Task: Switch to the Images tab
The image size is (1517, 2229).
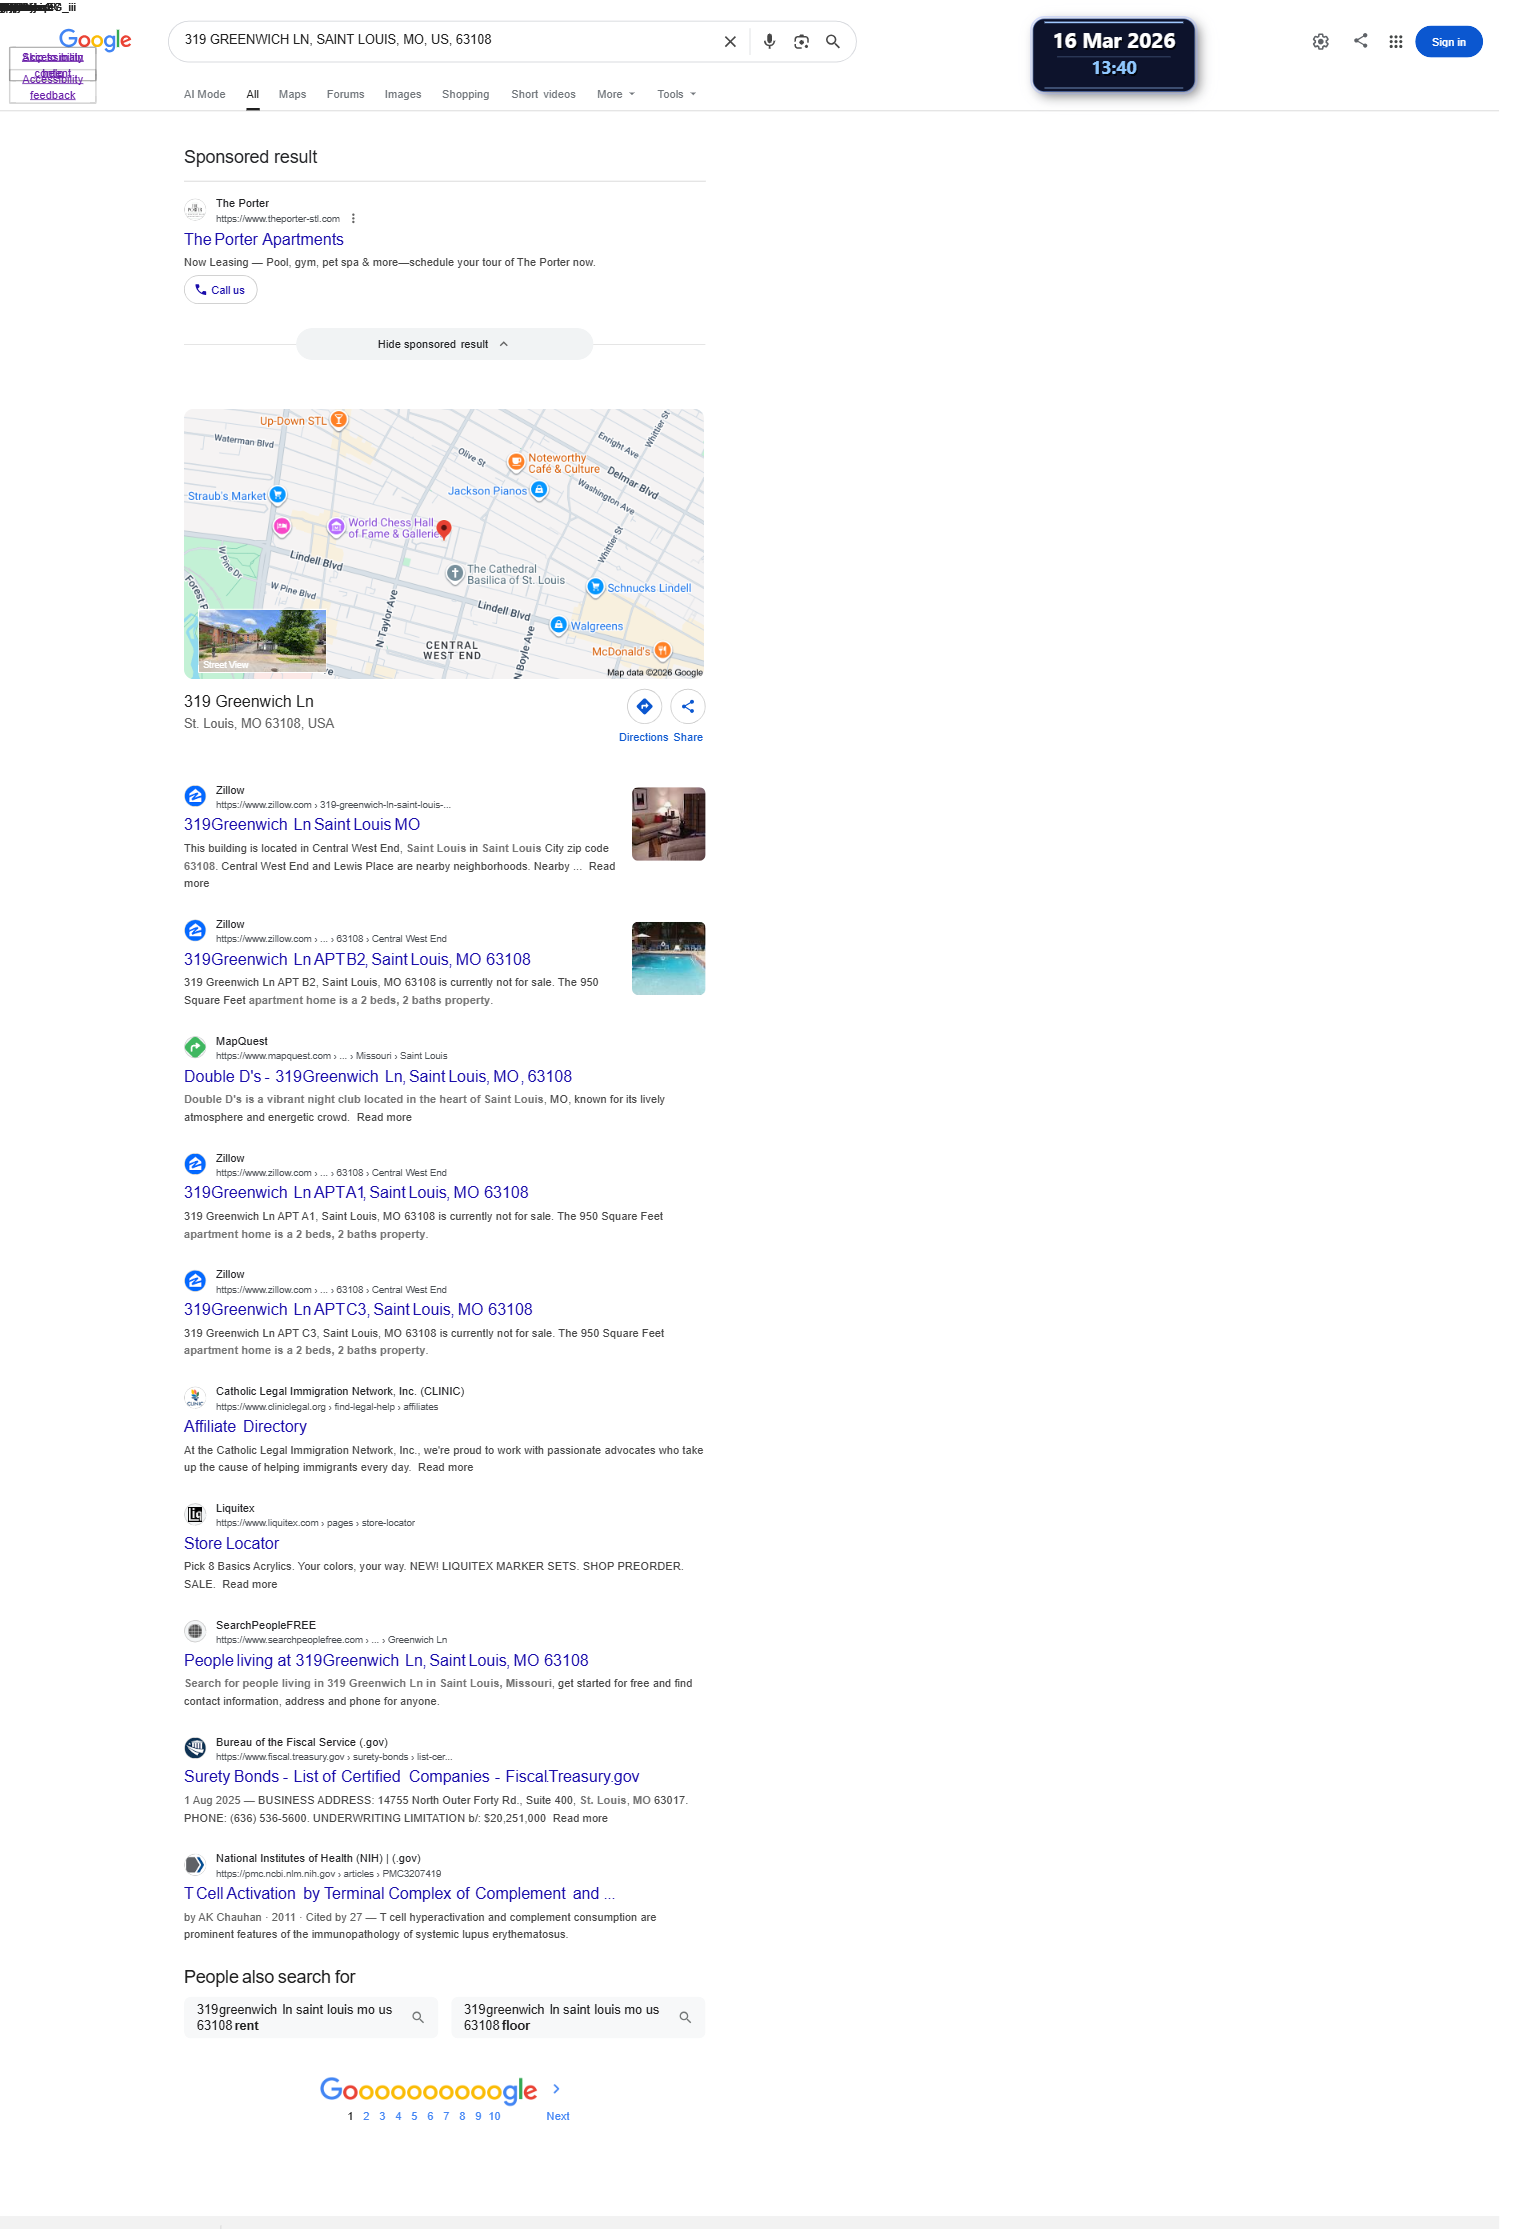Action: pyautogui.click(x=403, y=95)
